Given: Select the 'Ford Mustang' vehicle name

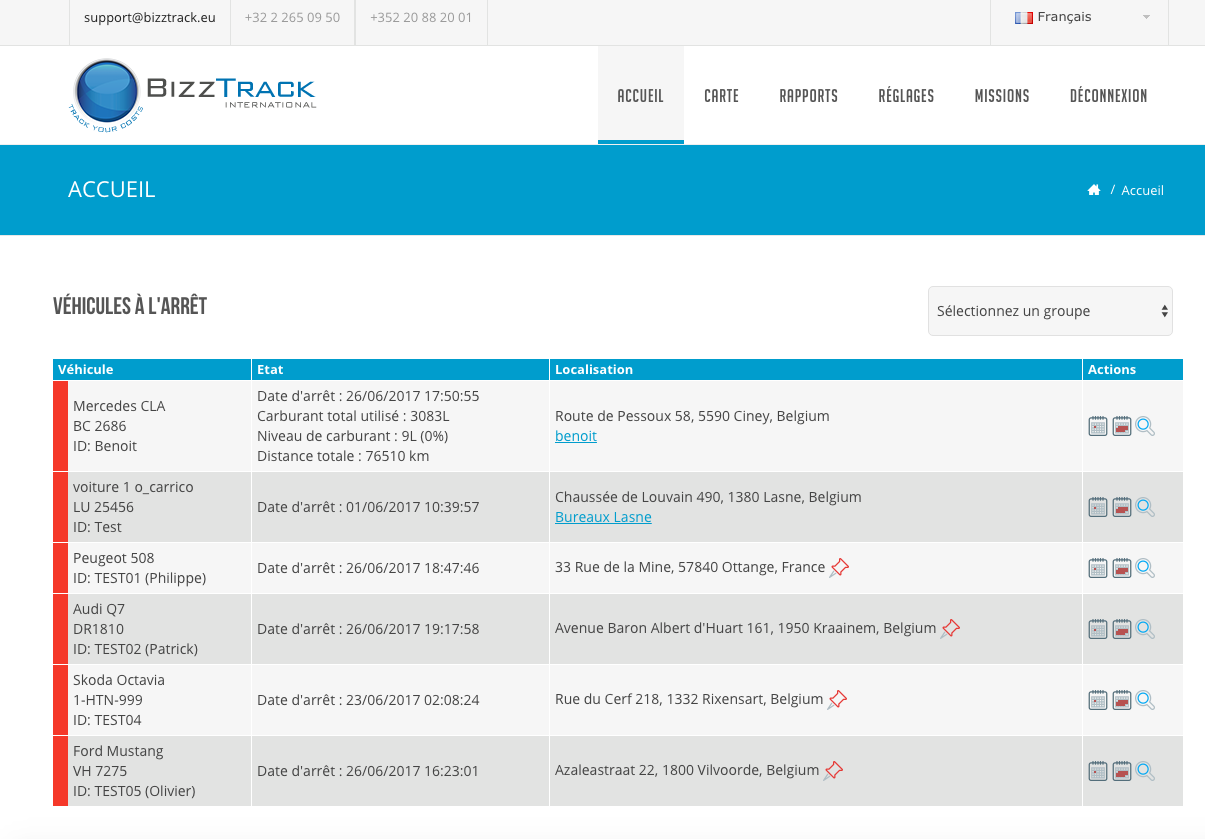Looking at the screenshot, I should [x=118, y=751].
